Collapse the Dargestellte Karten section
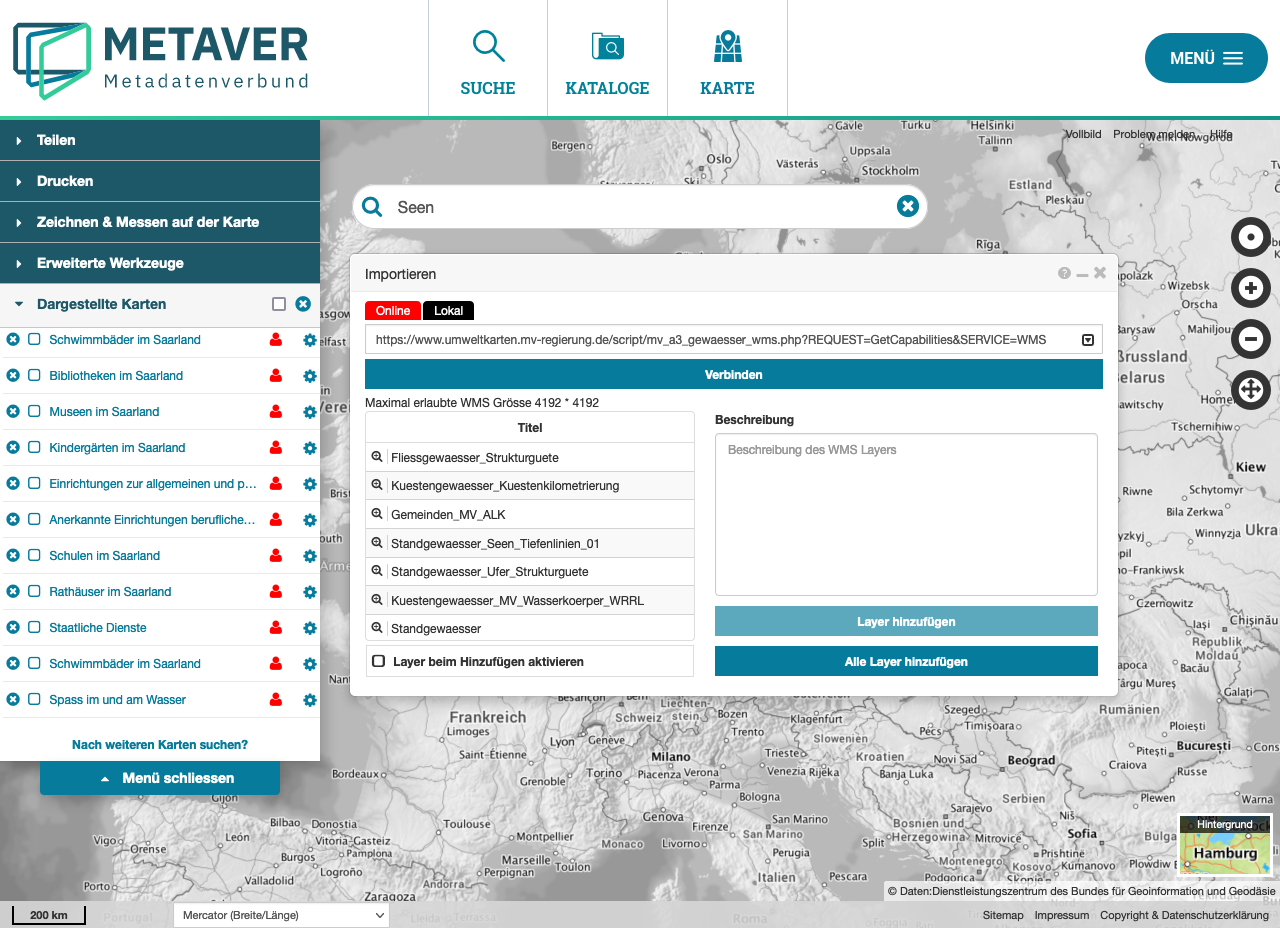The width and height of the screenshot is (1280, 928). tap(16, 303)
